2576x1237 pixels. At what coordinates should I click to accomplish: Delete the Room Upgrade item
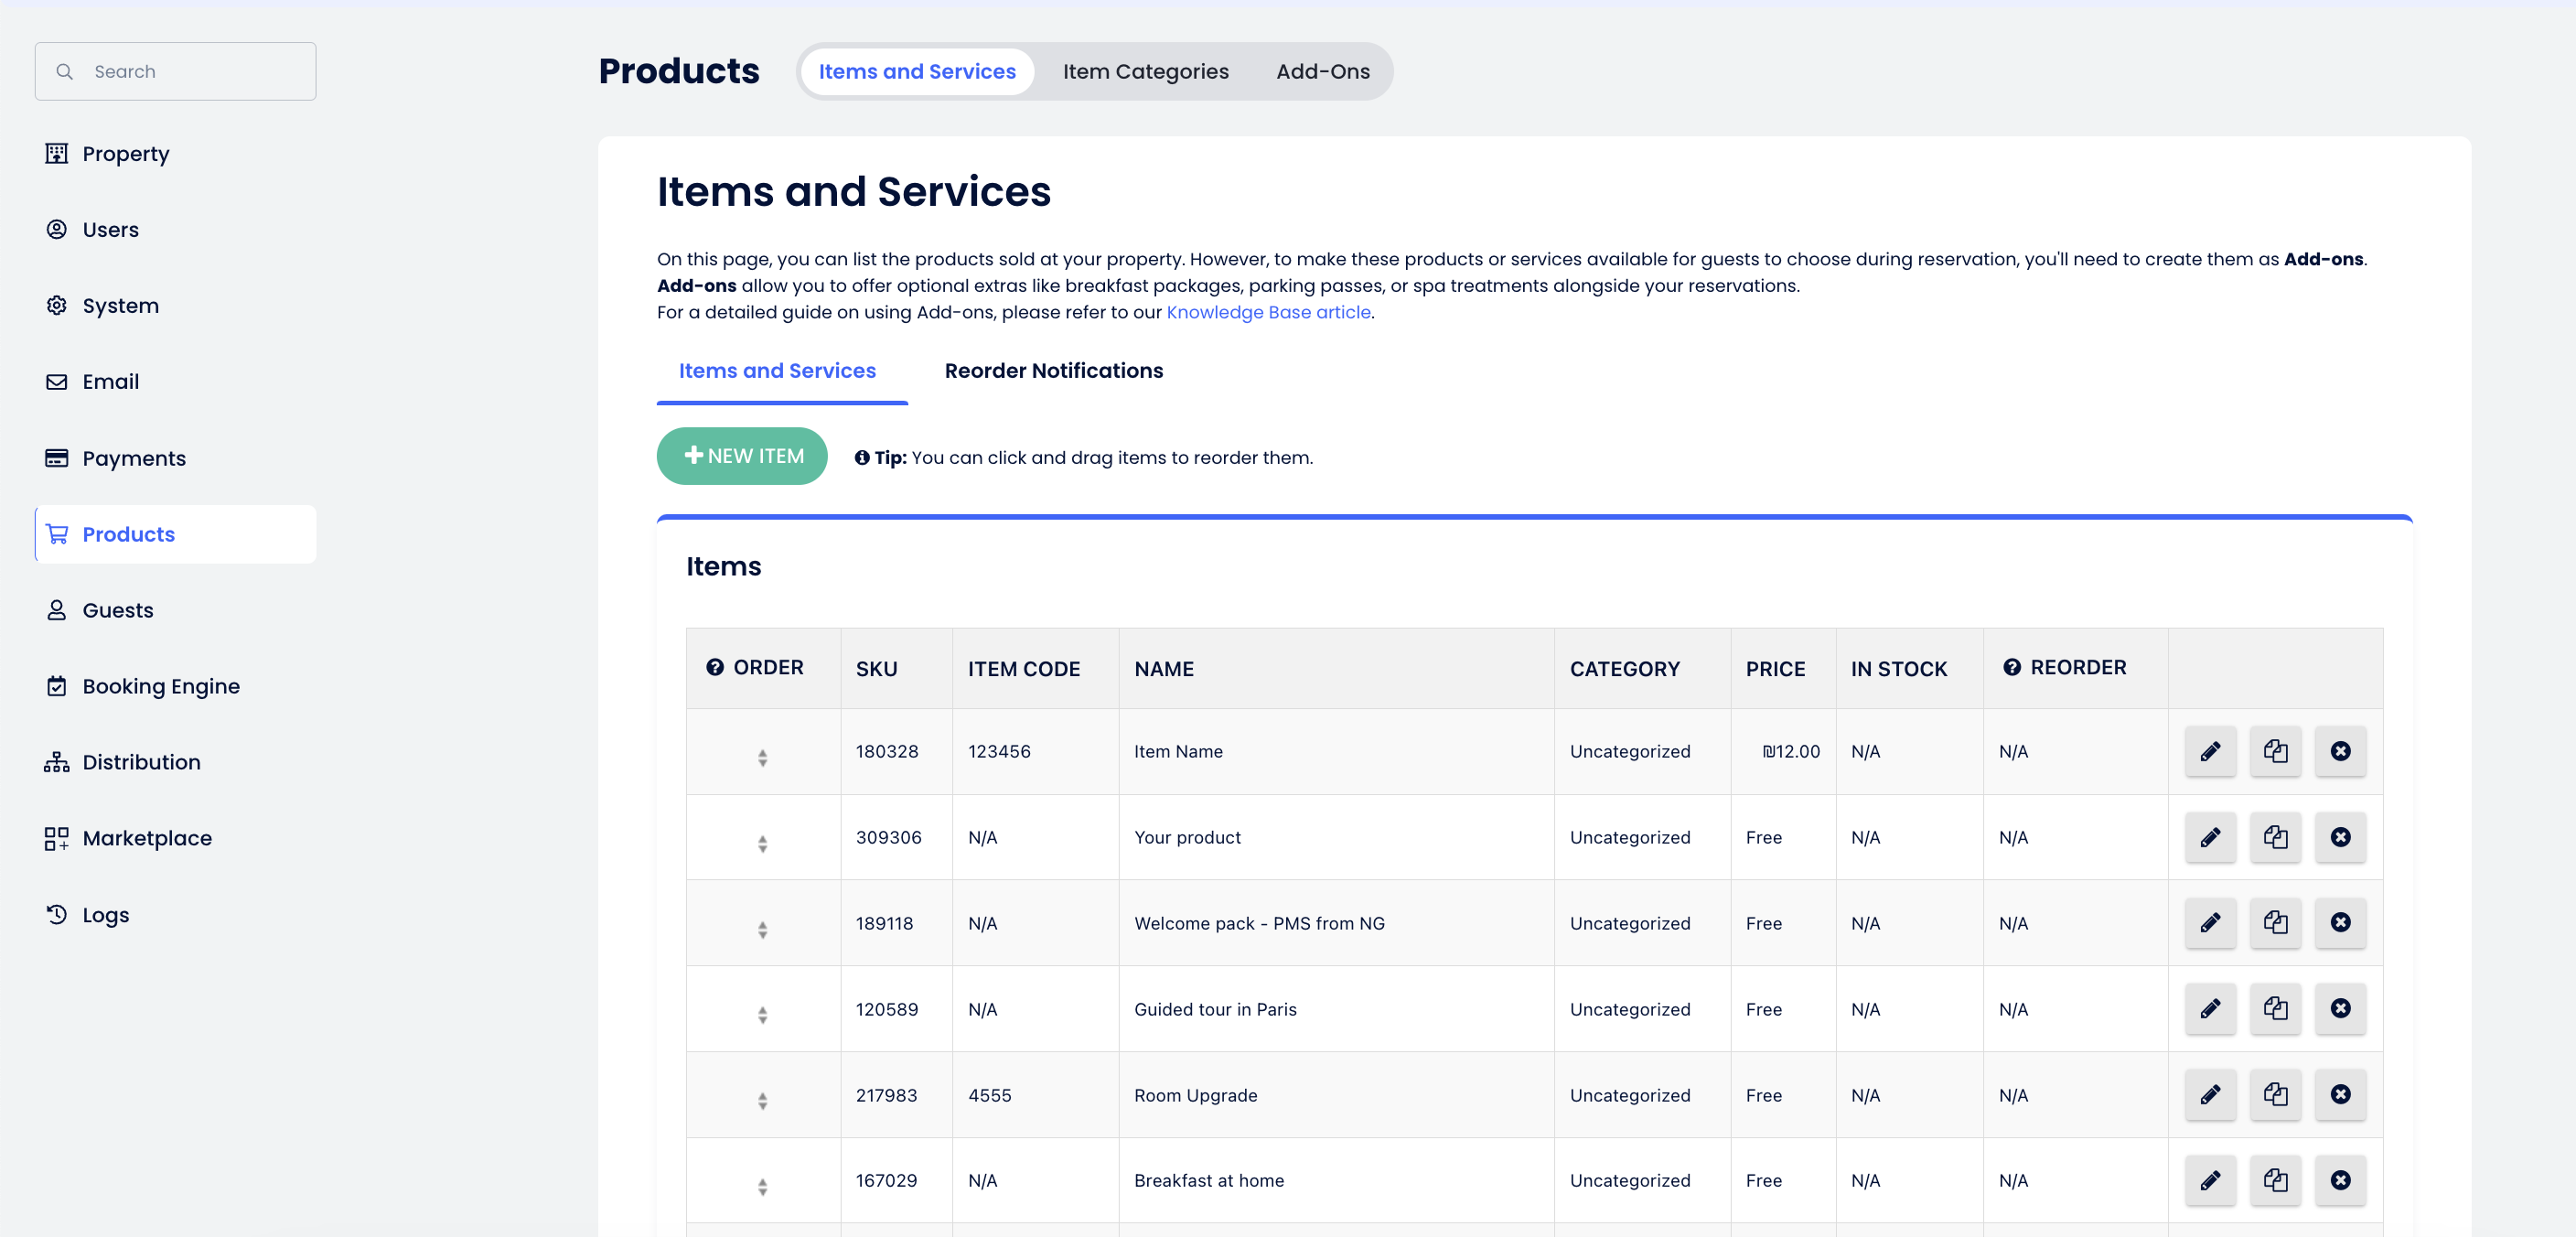(2340, 1094)
